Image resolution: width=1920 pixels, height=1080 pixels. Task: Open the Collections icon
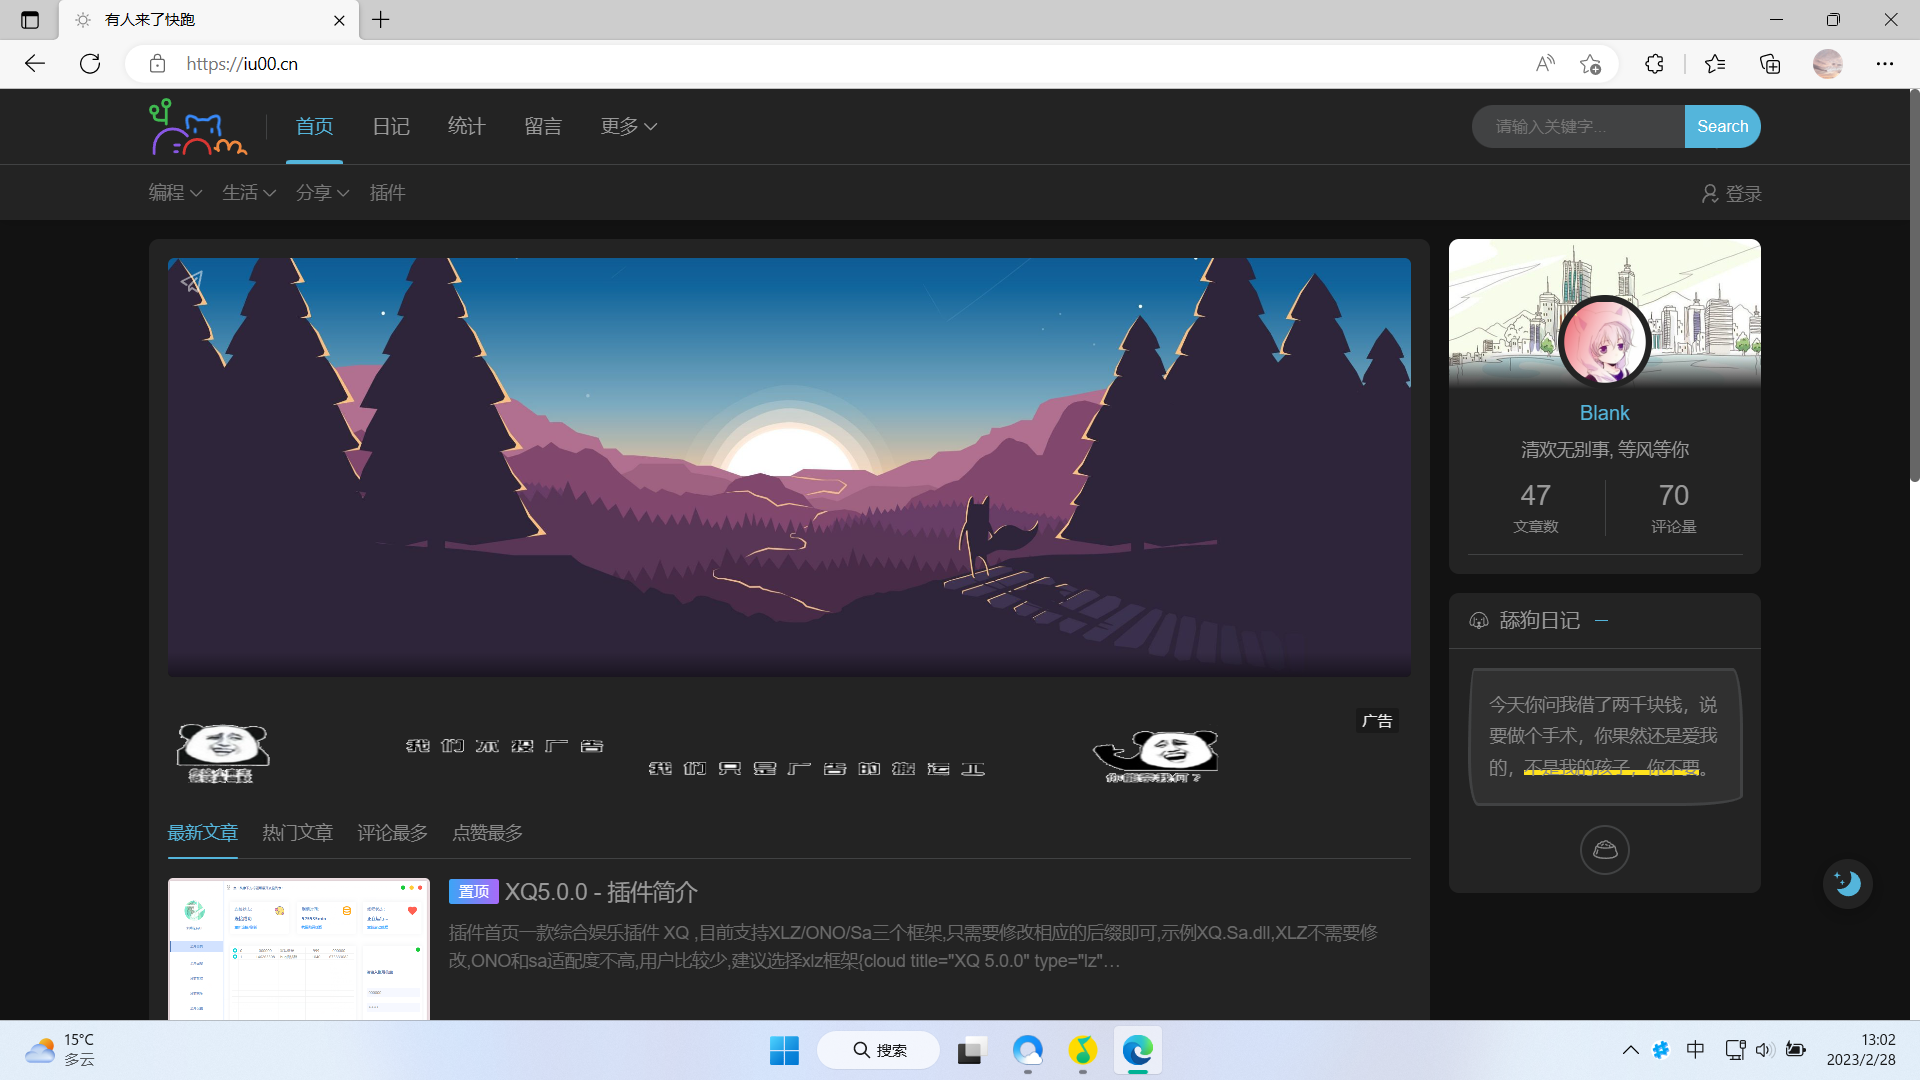point(1770,64)
